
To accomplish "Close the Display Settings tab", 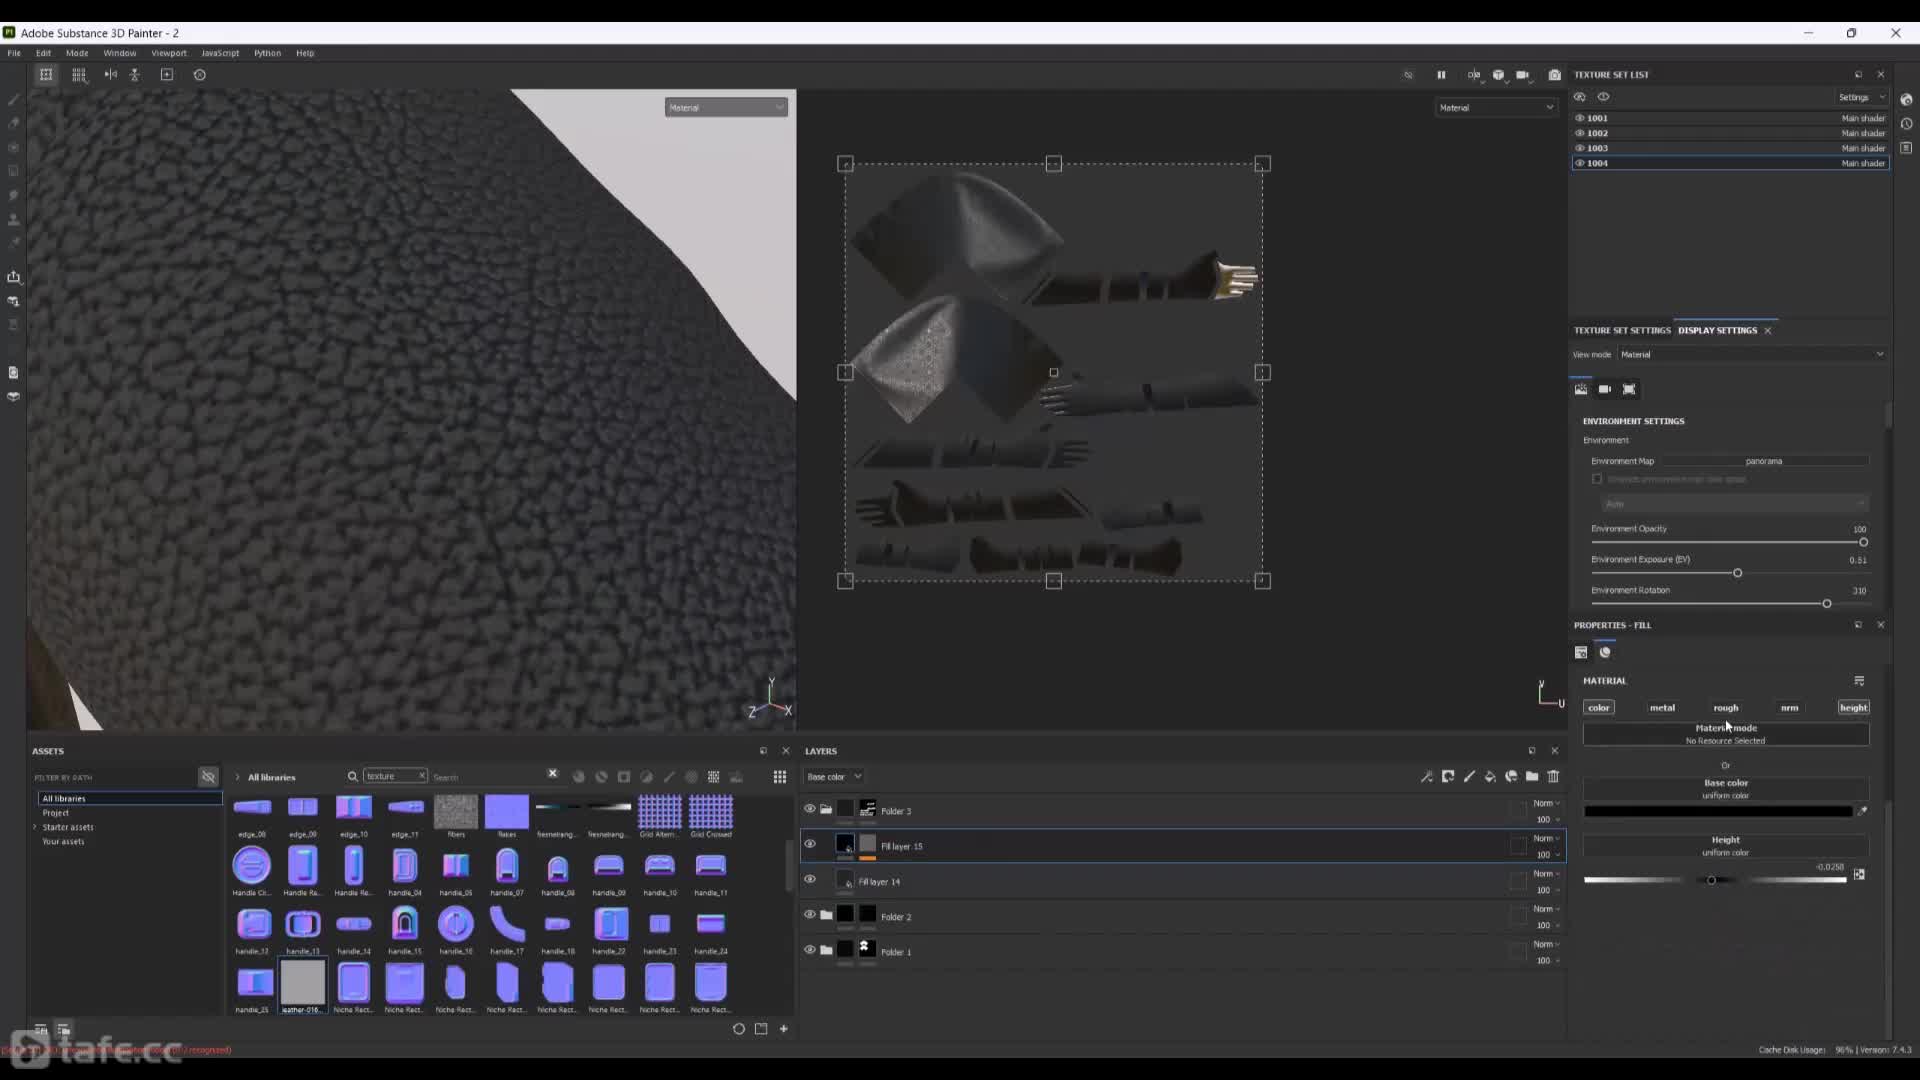I will point(1768,331).
